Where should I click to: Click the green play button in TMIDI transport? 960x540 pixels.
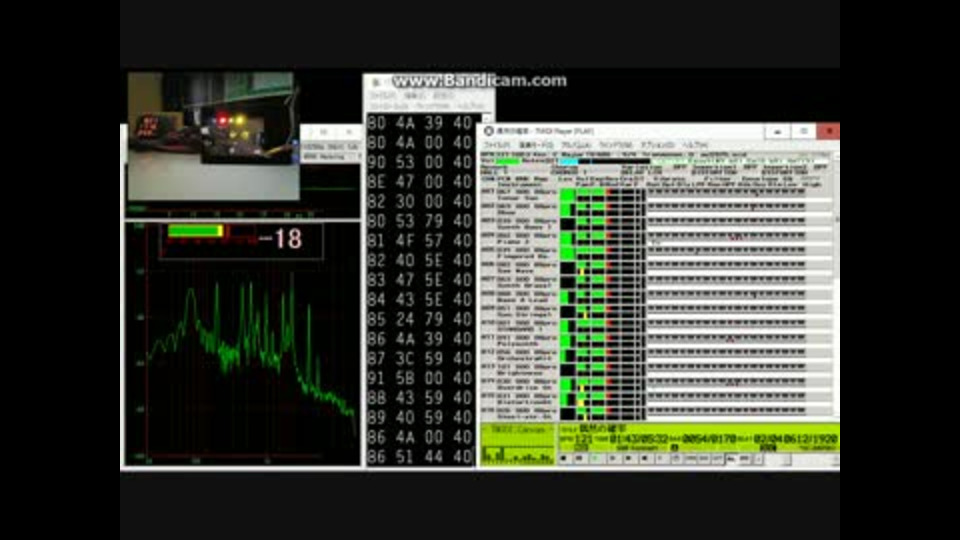coord(596,459)
